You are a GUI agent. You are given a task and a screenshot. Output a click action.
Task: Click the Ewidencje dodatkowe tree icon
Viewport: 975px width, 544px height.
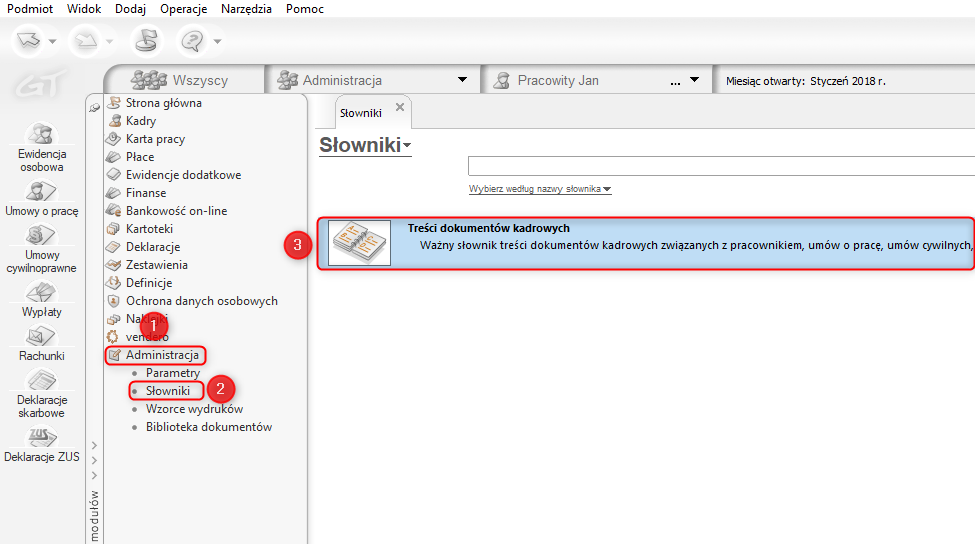point(114,175)
